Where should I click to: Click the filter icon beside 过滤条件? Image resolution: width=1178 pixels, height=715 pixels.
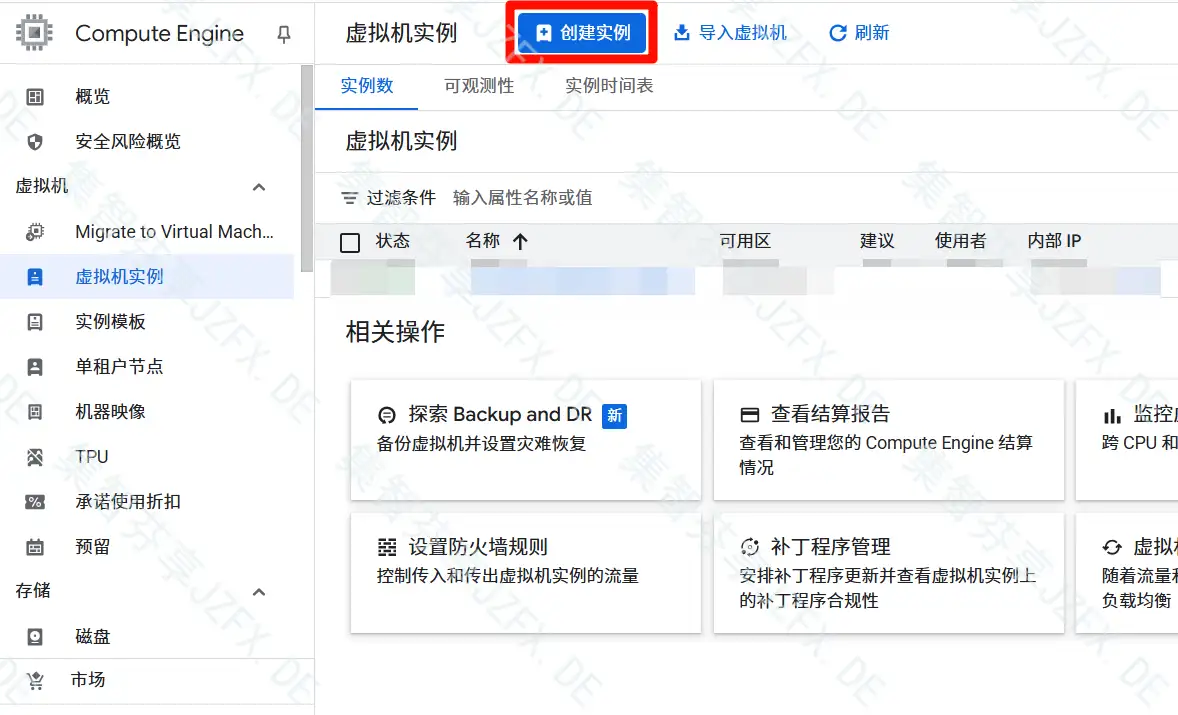pos(349,198)
